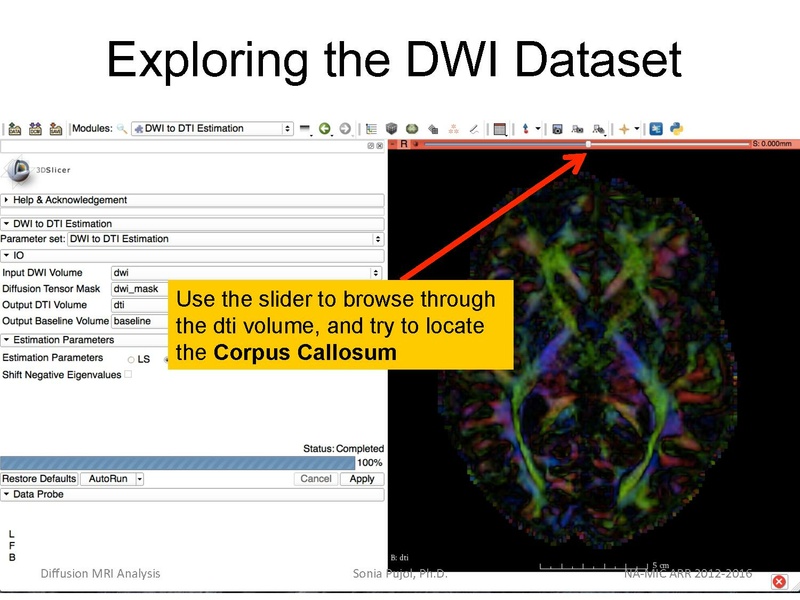
Task: Open the AutoRun dropdown arrow
Action: 140,479
